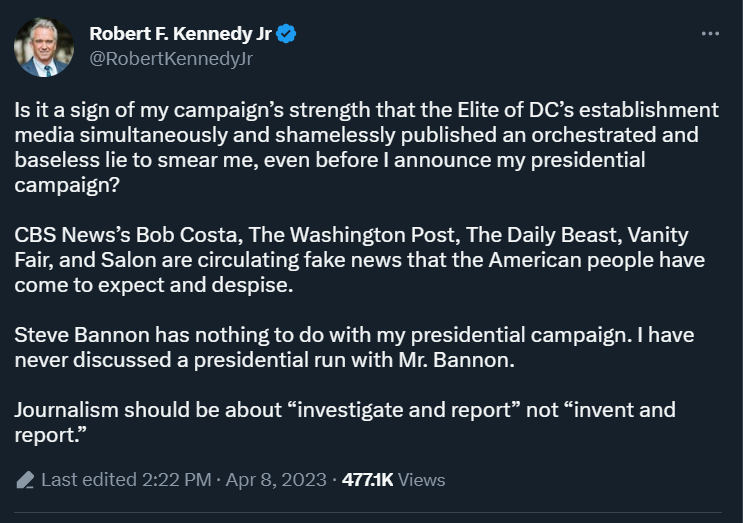
Task: Open the tweet's three-dot More menu
Action: tap(710, 34)
